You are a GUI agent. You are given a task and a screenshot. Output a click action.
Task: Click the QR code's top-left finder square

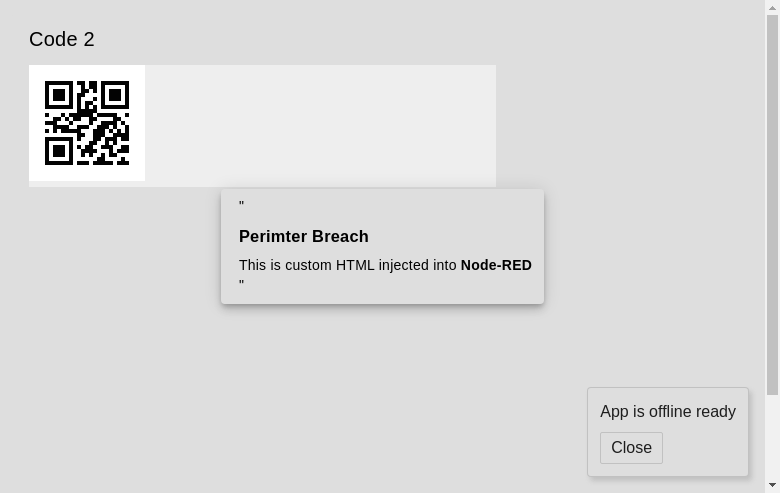point(59,95)
